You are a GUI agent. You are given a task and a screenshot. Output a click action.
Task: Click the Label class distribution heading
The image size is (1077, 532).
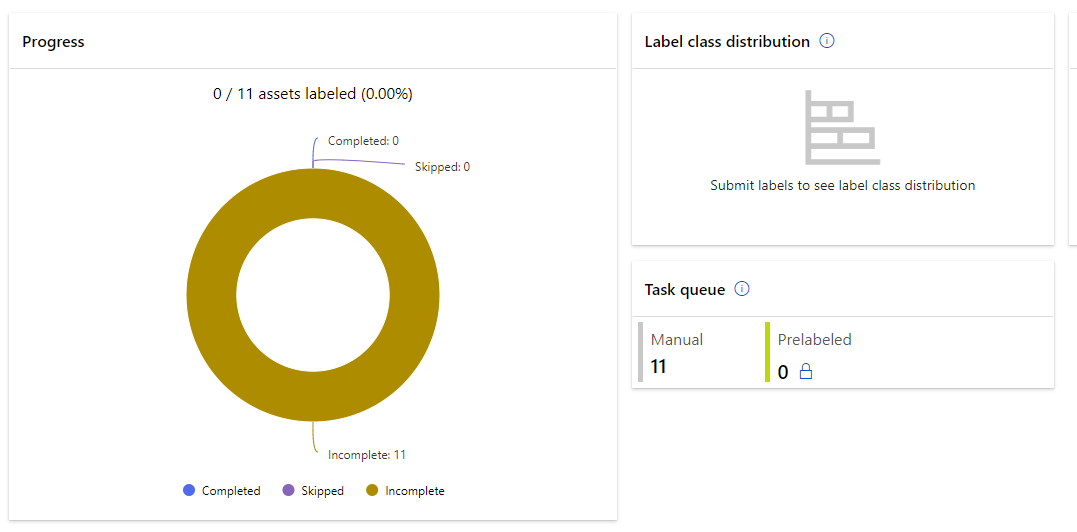click(727, 42)
